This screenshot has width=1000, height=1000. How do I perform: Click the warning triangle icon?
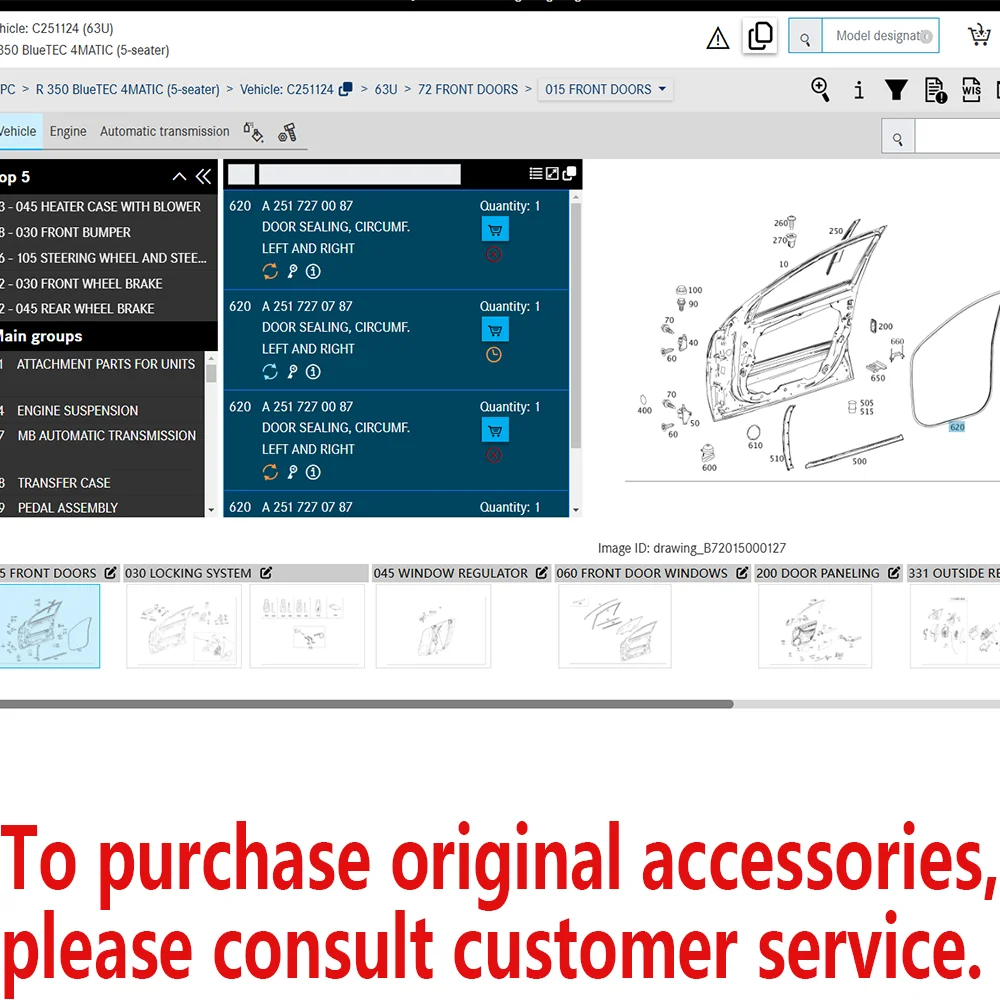(x=717, y=38)
